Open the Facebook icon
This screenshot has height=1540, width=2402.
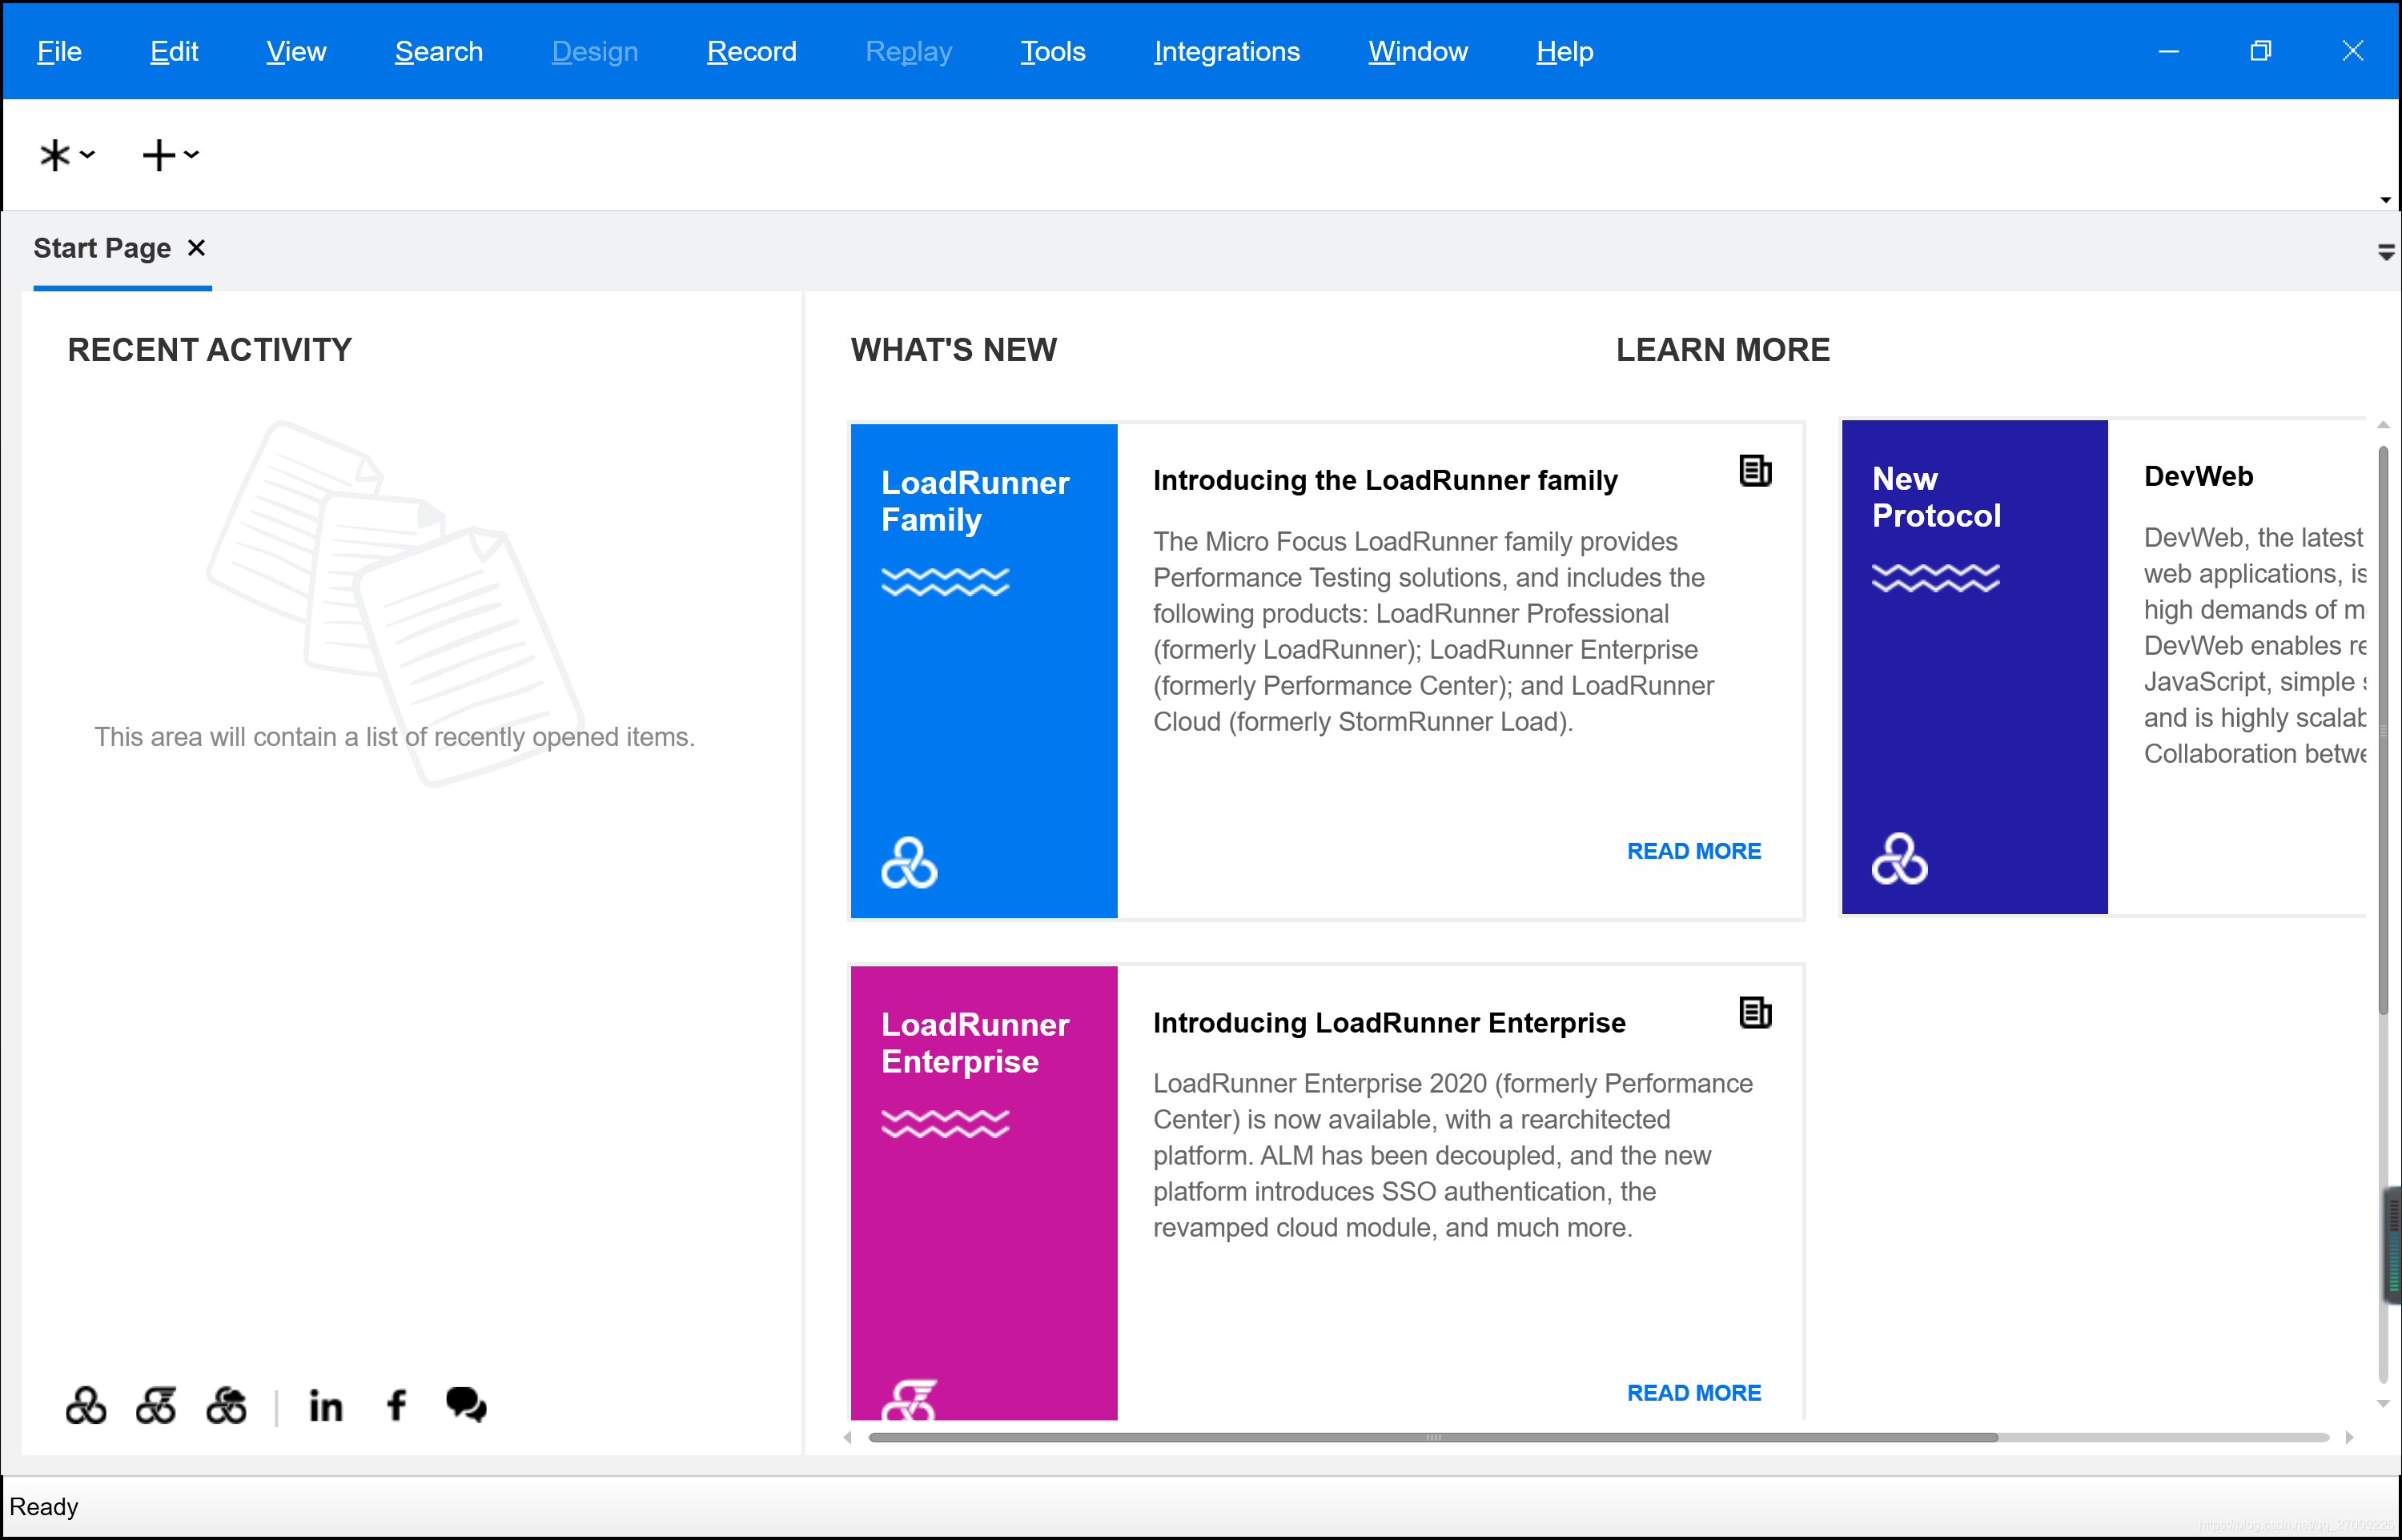[x=397, y=1405]
